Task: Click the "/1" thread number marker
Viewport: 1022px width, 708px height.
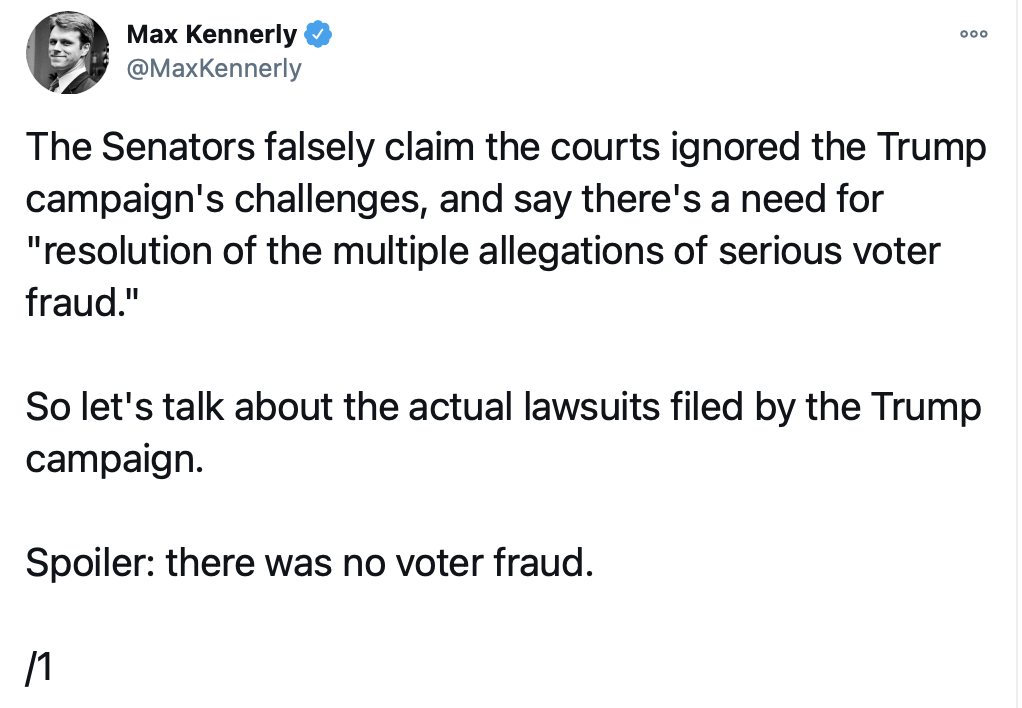Action: 38,666
